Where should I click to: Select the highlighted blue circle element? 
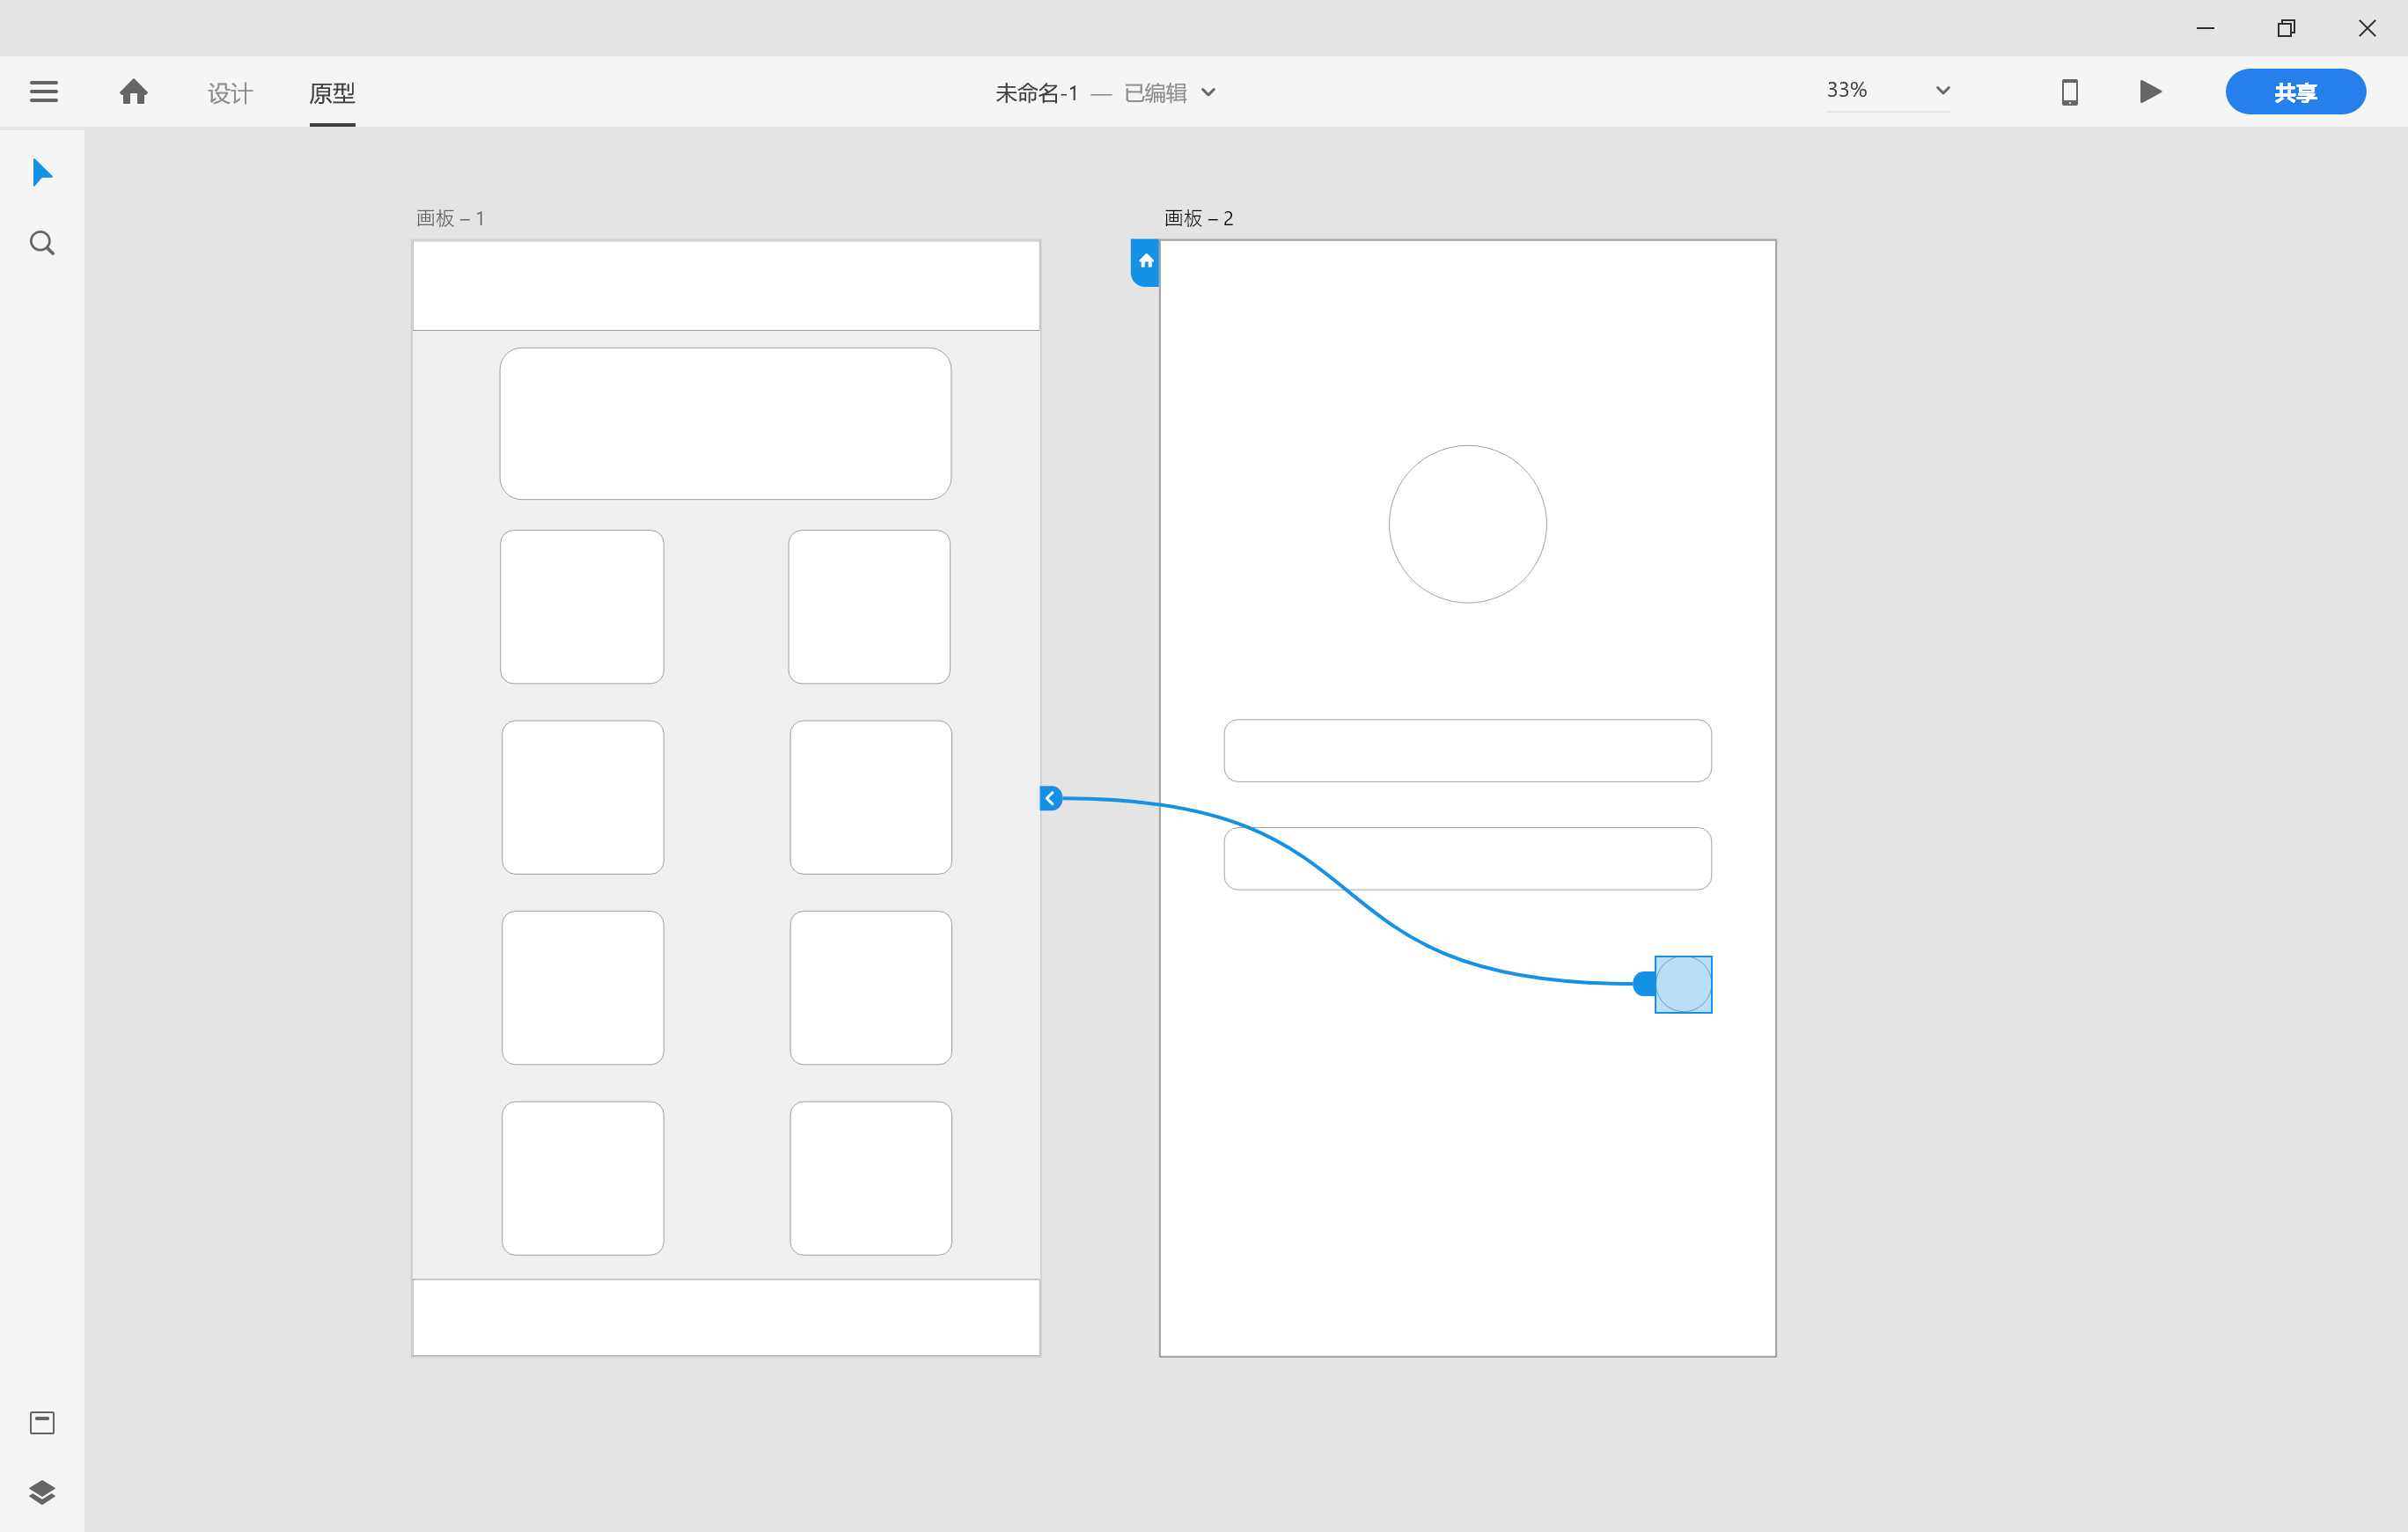click(1683, 984)
